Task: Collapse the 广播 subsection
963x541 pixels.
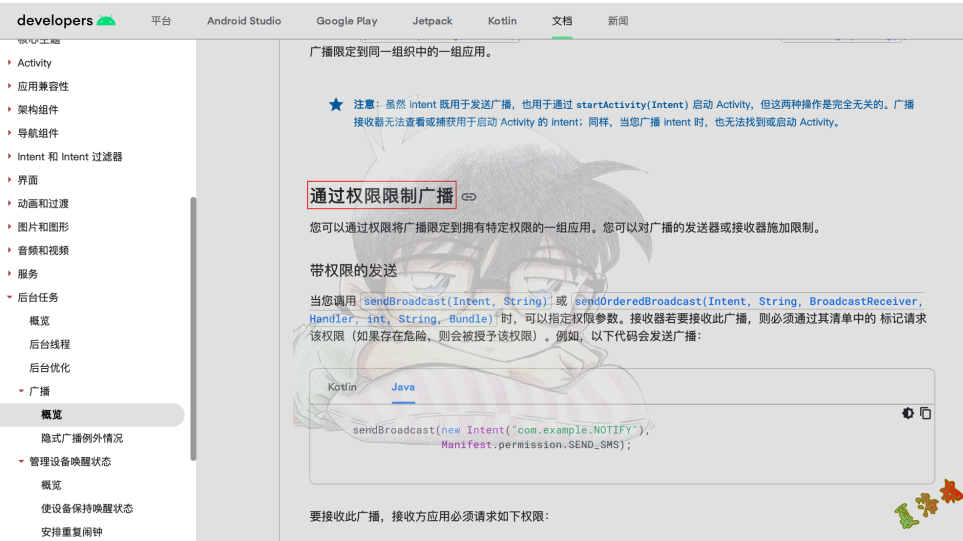Action: [x=21, y=391]
